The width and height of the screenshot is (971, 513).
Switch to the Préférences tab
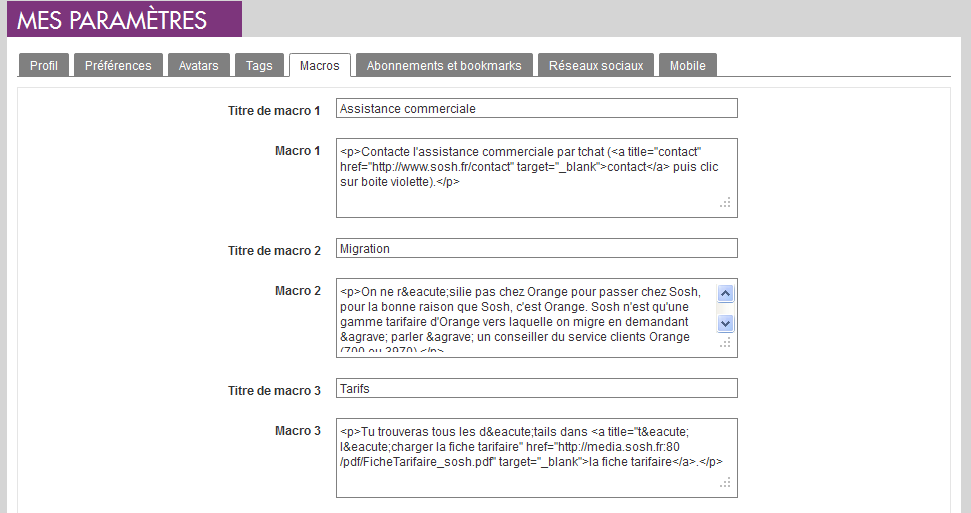(x=118, y=66)
